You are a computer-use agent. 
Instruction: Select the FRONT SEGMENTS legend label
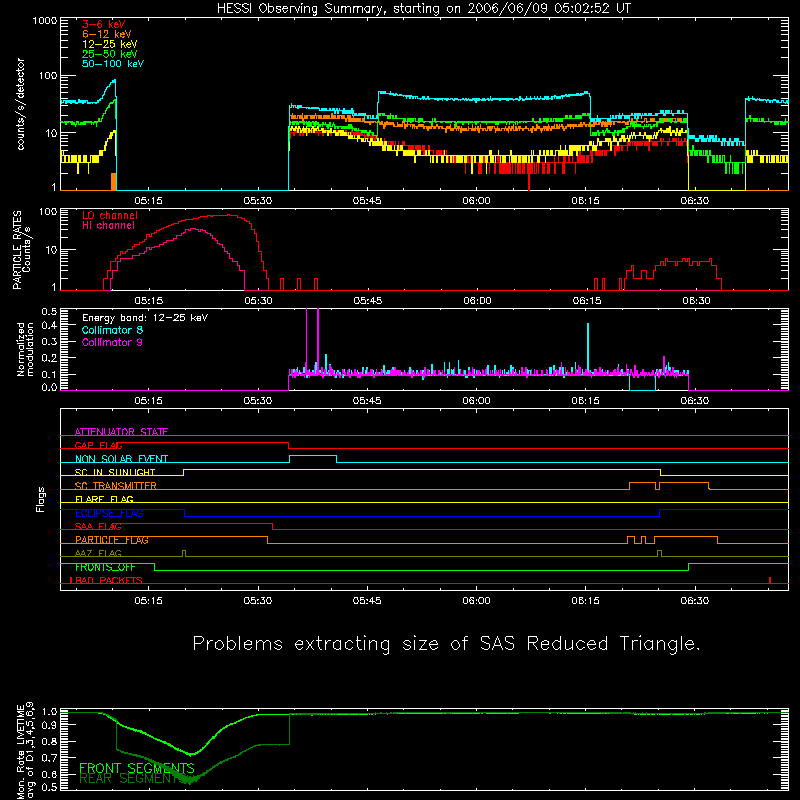137,768
